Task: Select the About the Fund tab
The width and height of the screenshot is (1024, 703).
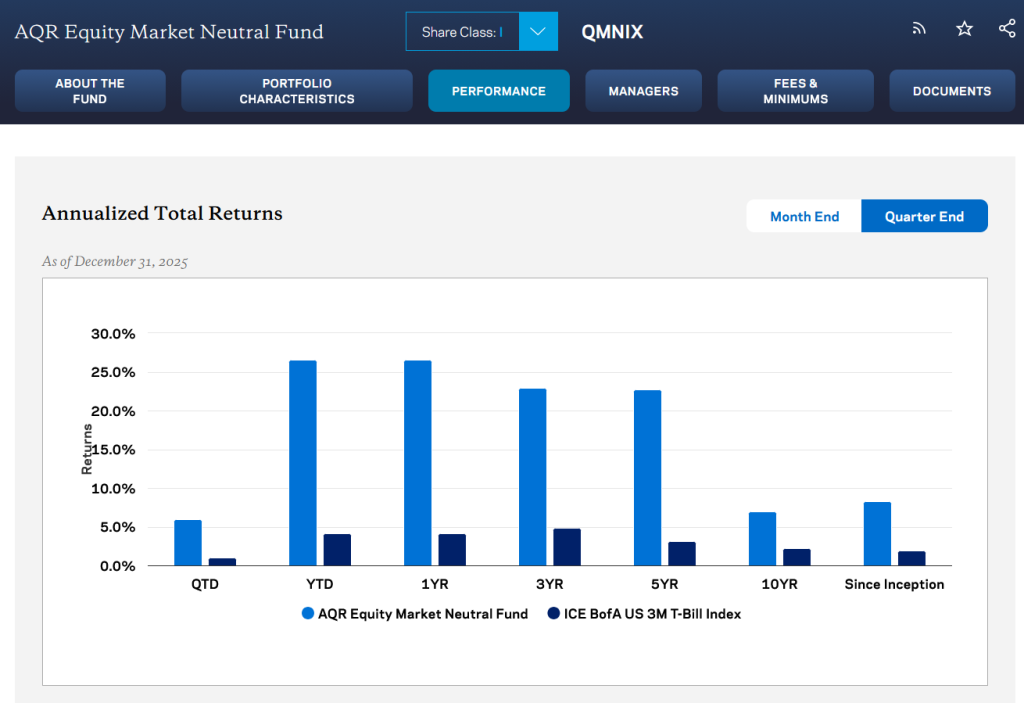Action: (90, 90)
